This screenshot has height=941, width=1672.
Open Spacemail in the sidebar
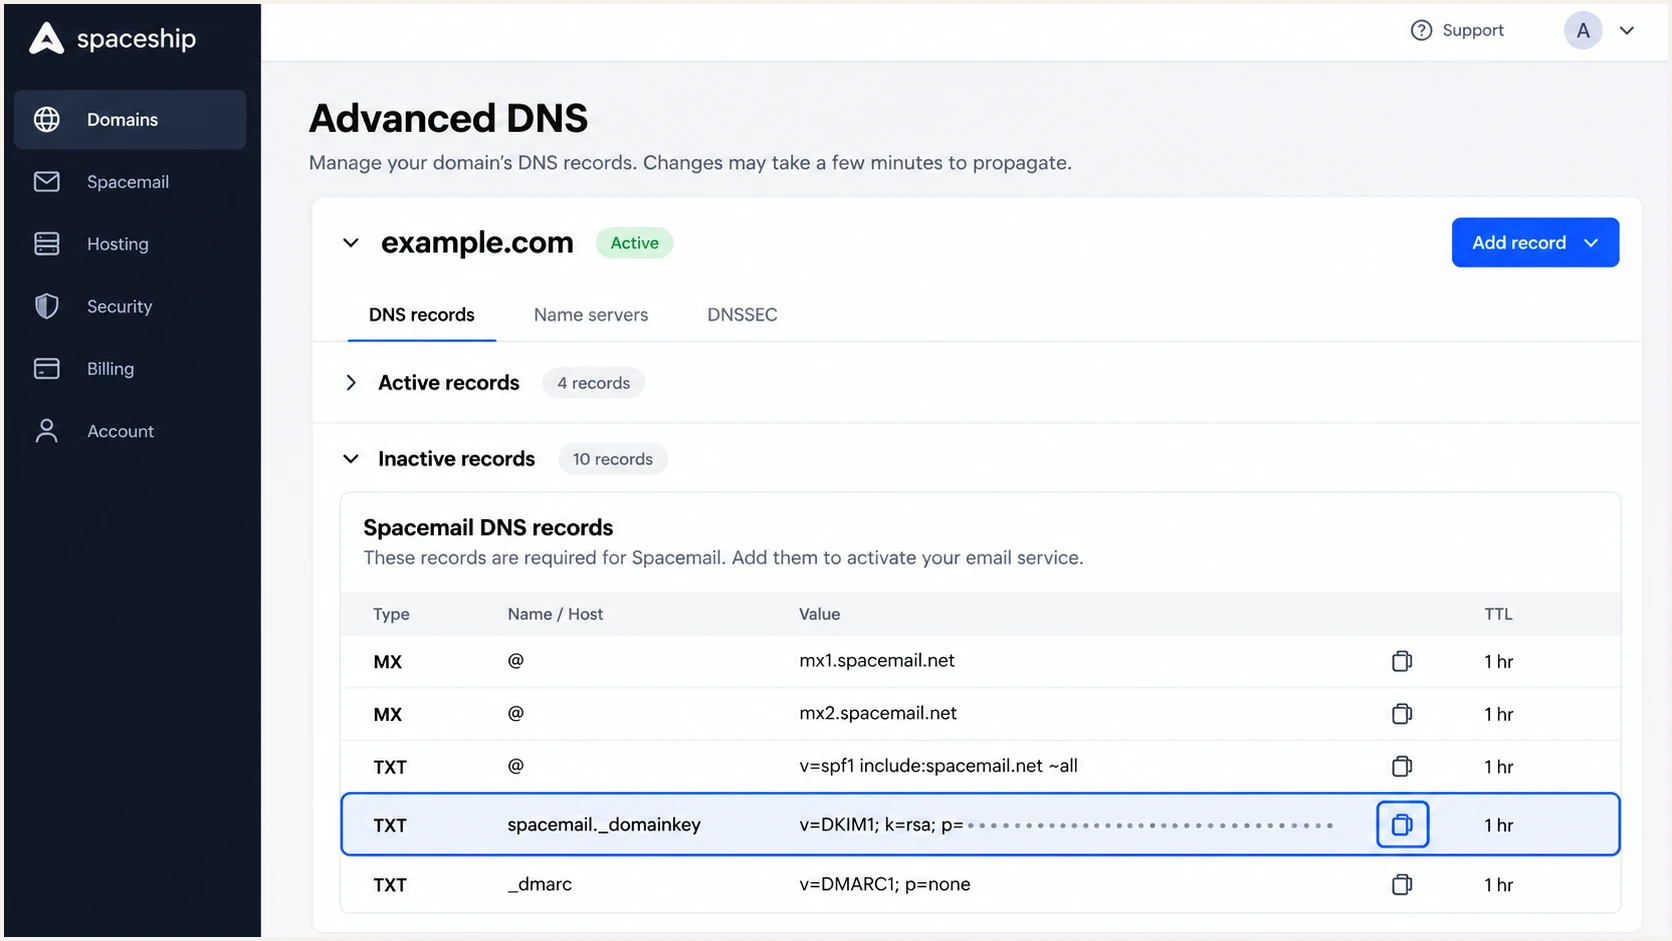[130, 182]
